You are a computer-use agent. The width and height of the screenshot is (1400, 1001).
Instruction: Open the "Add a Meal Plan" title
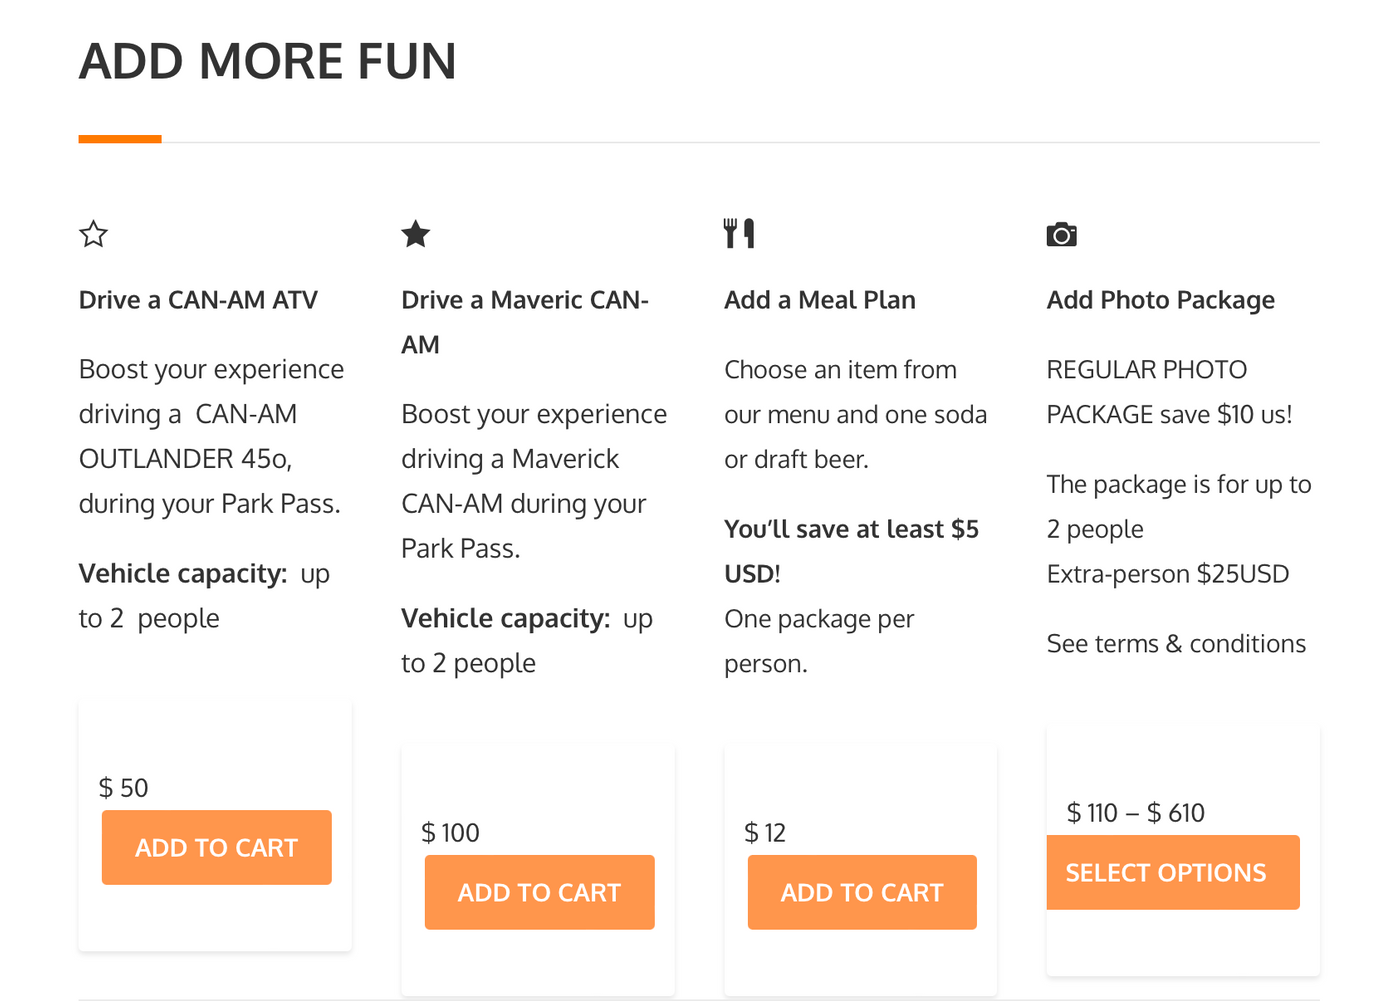820,300
